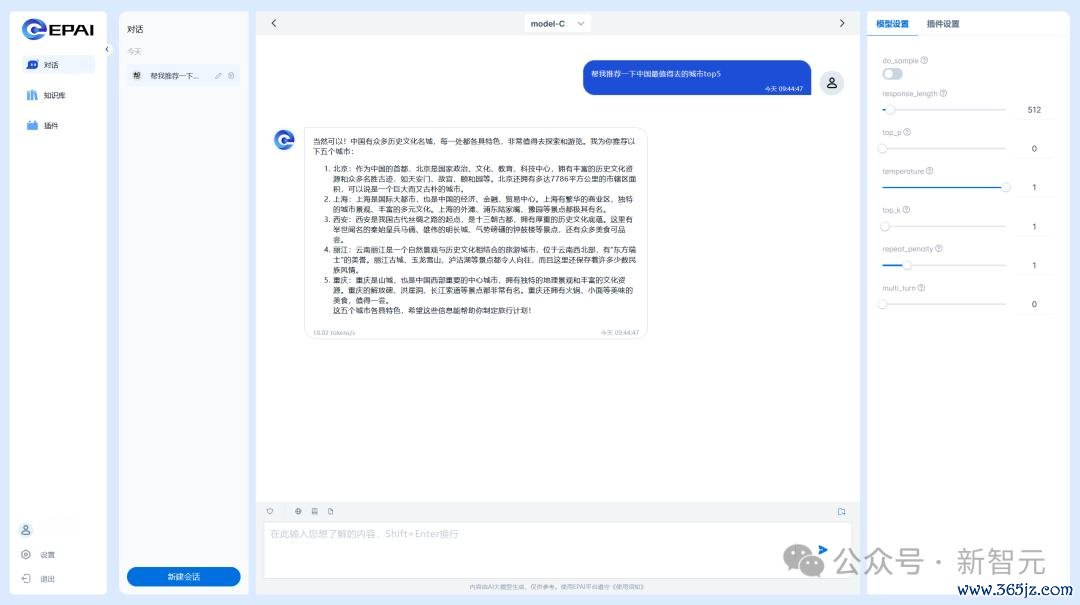Show help for multi_turn

[922, 288]
